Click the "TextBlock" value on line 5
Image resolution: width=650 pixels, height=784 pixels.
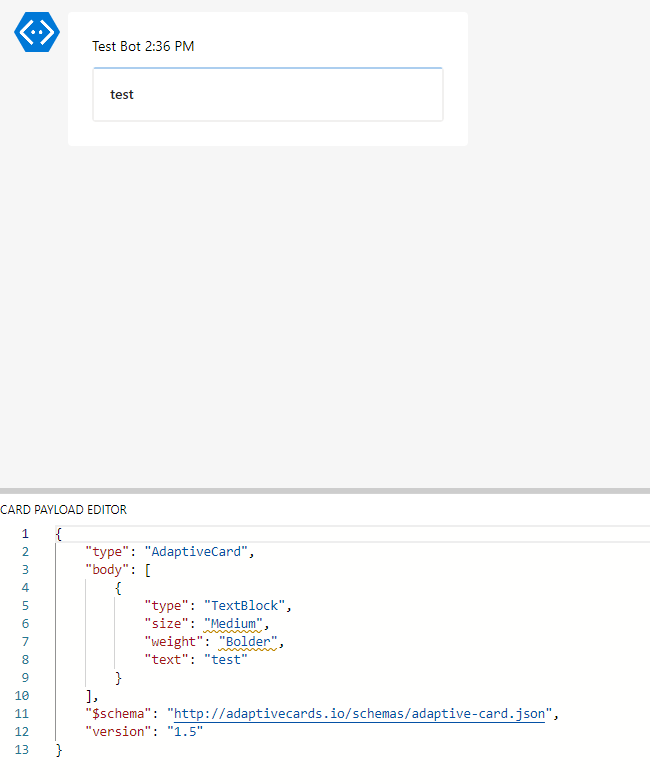244,606
